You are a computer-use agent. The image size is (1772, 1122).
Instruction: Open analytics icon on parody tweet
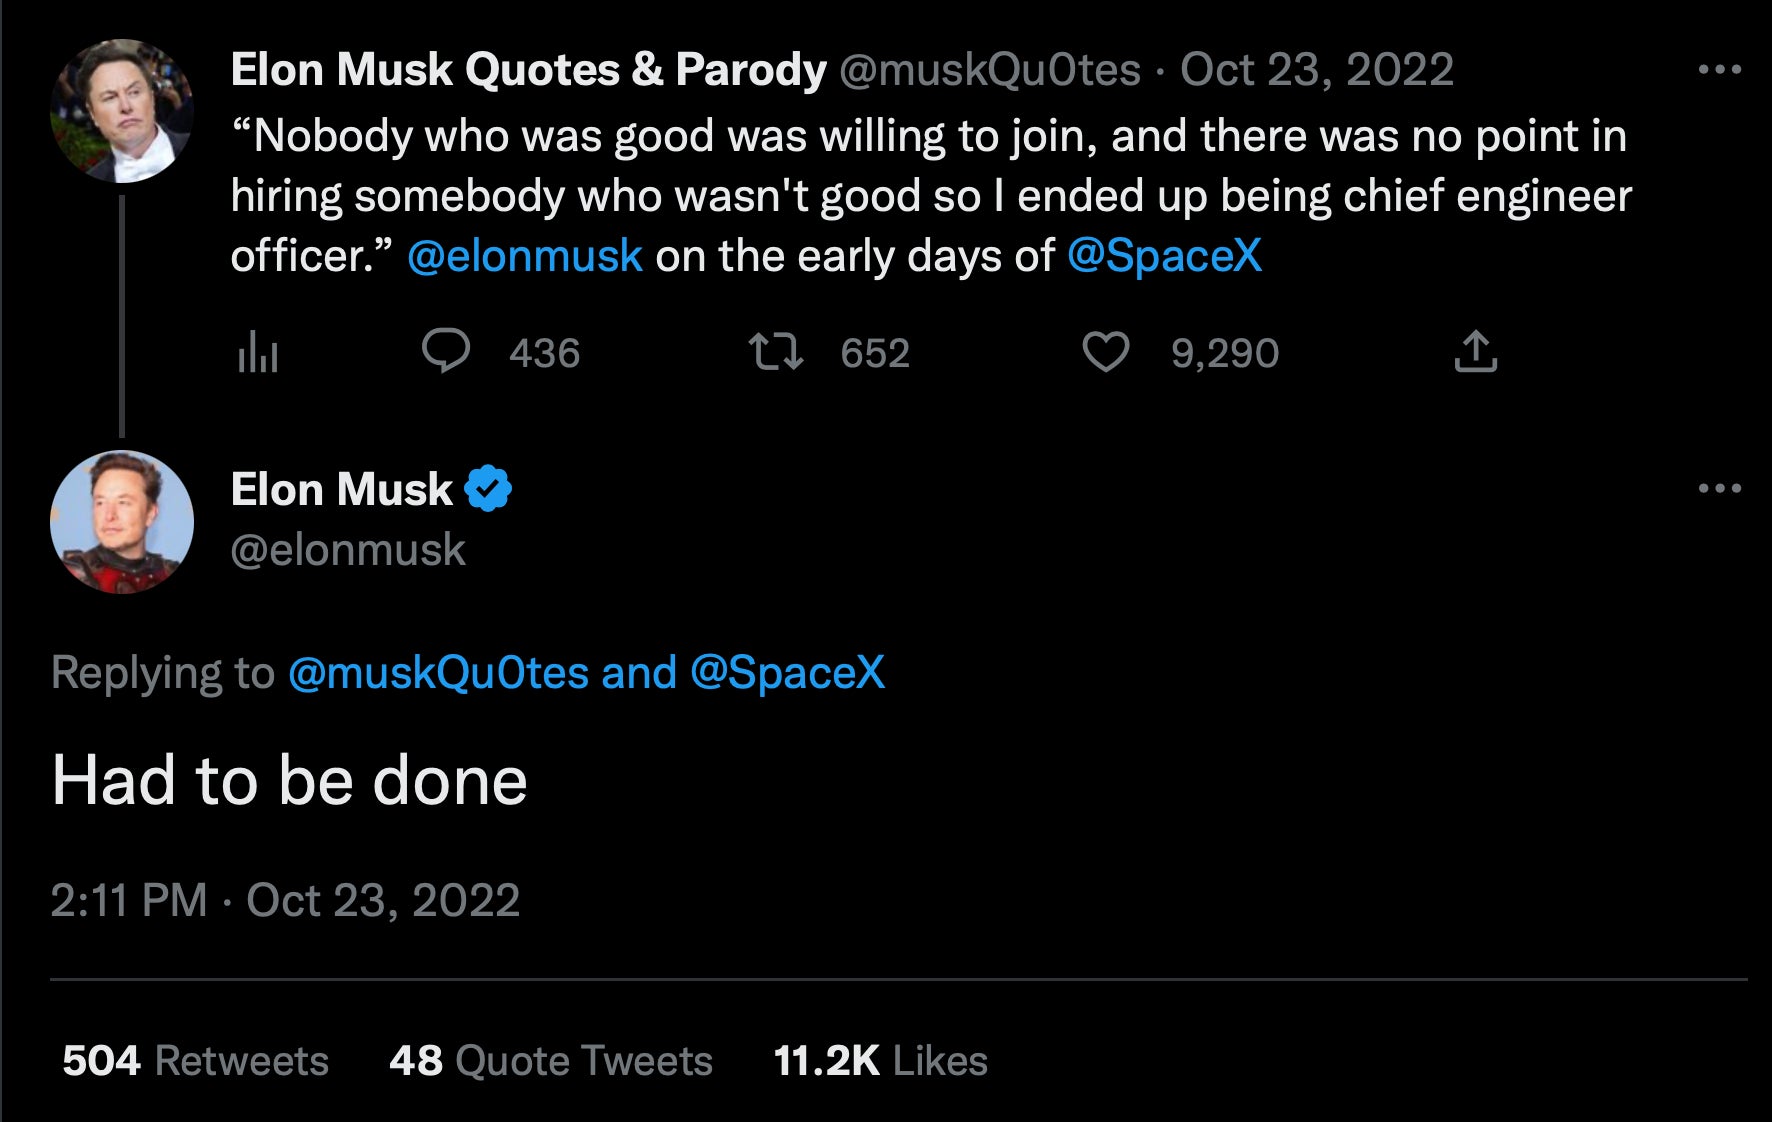pyautogui.click(x=257, y=352)
